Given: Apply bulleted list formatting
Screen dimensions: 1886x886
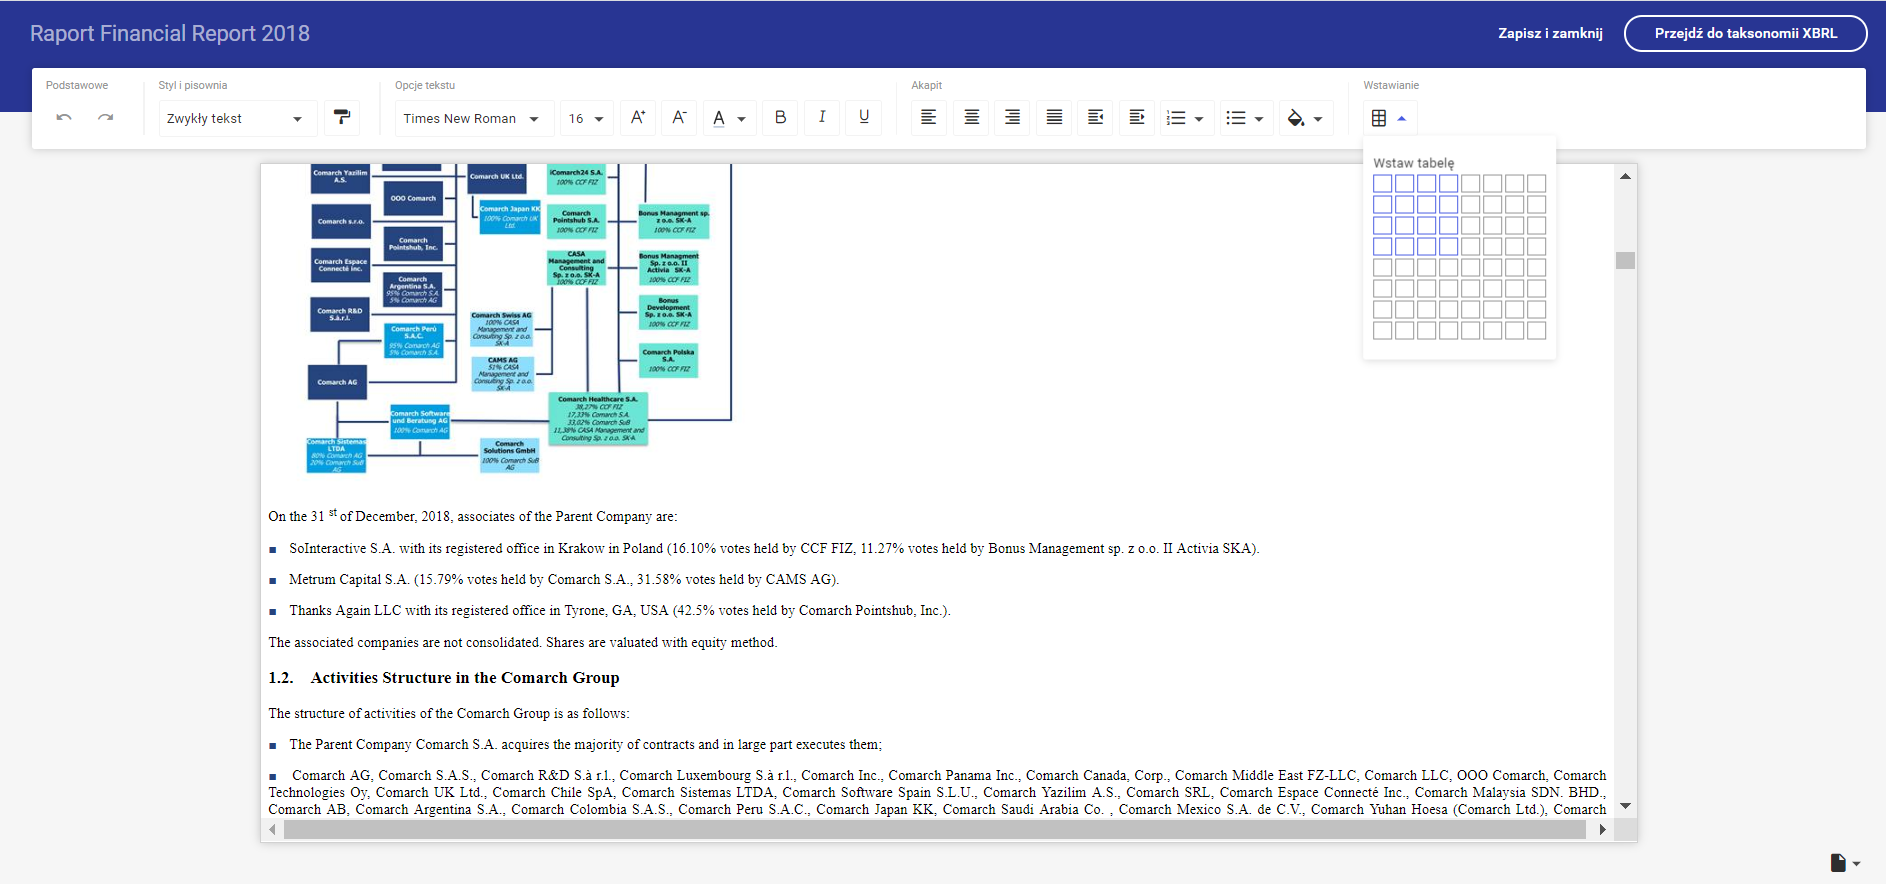Looking at the screenshot, I should click(1236, 118).
